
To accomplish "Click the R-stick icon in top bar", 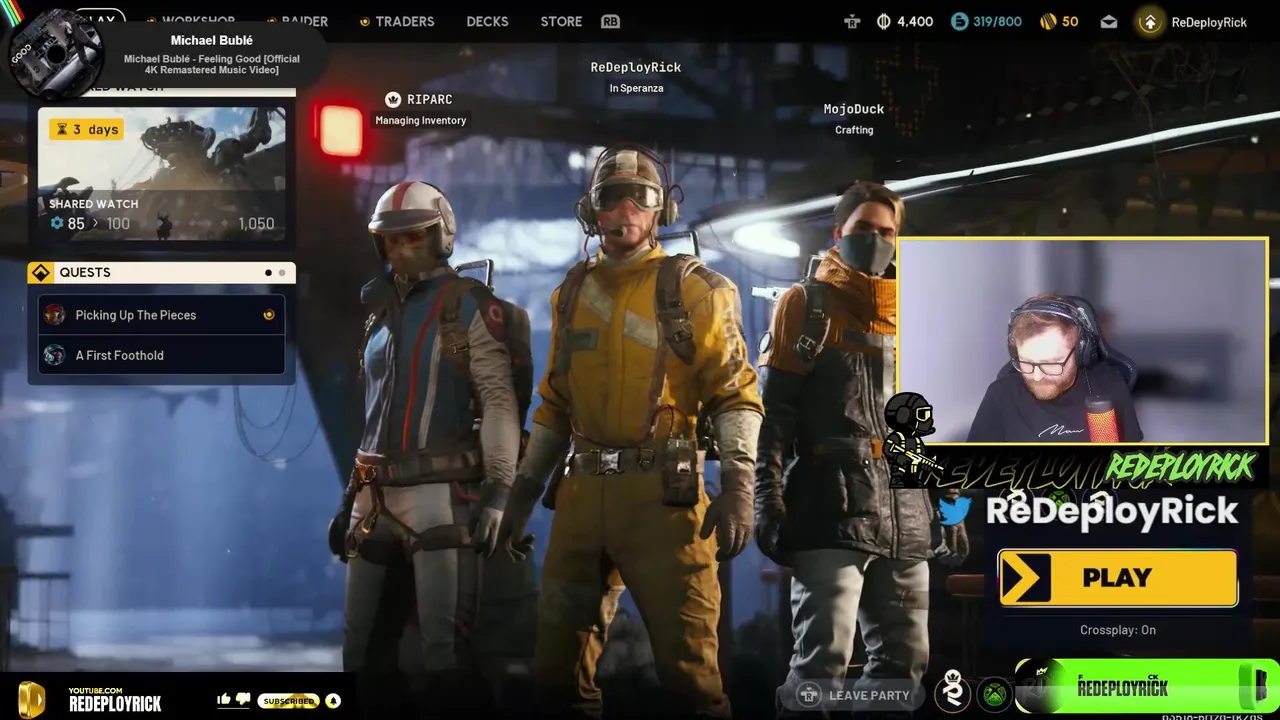I will point(852,21).
